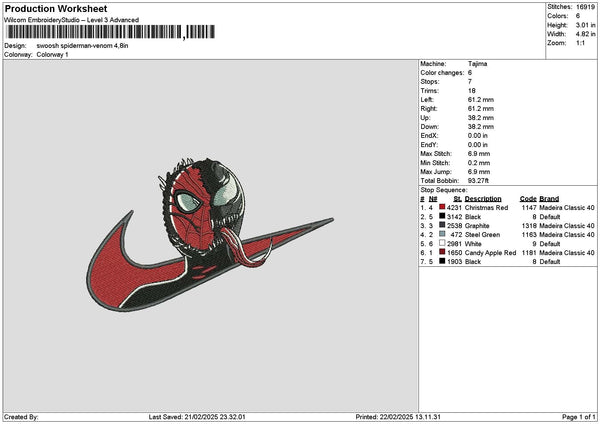Select the Stitches value 16919
This screenshot has height=424, width=600.
click(585, 7)
